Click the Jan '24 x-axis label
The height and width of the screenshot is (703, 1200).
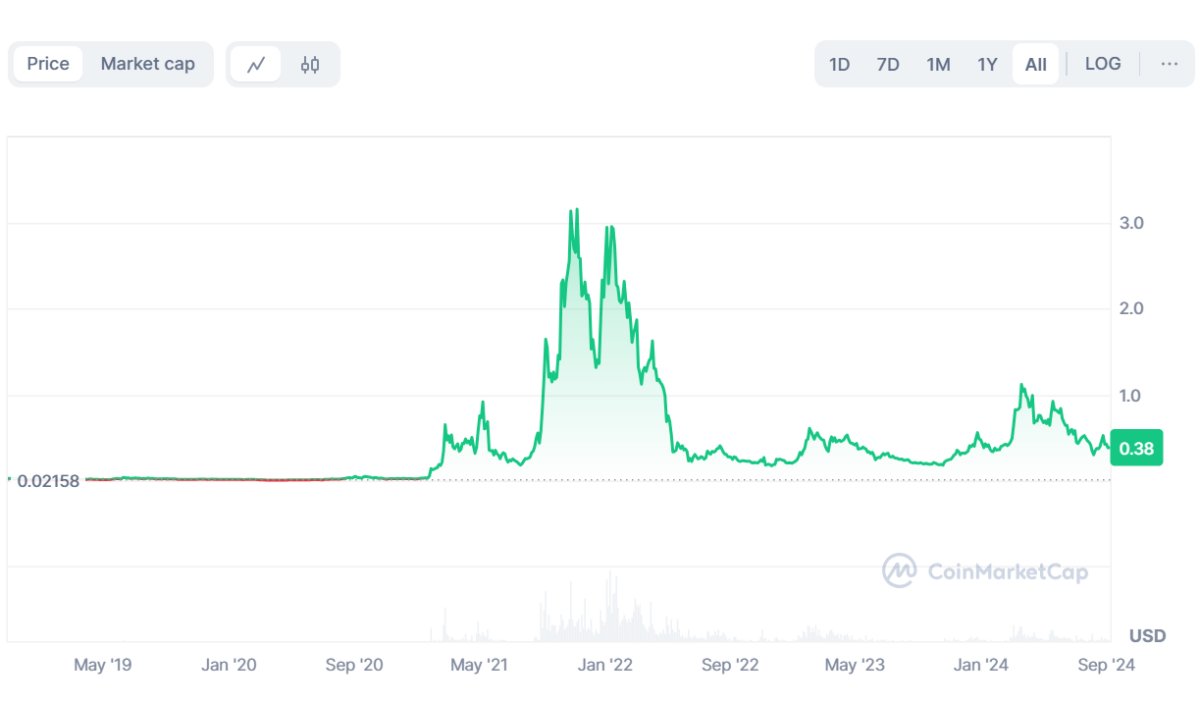(981, 665)
